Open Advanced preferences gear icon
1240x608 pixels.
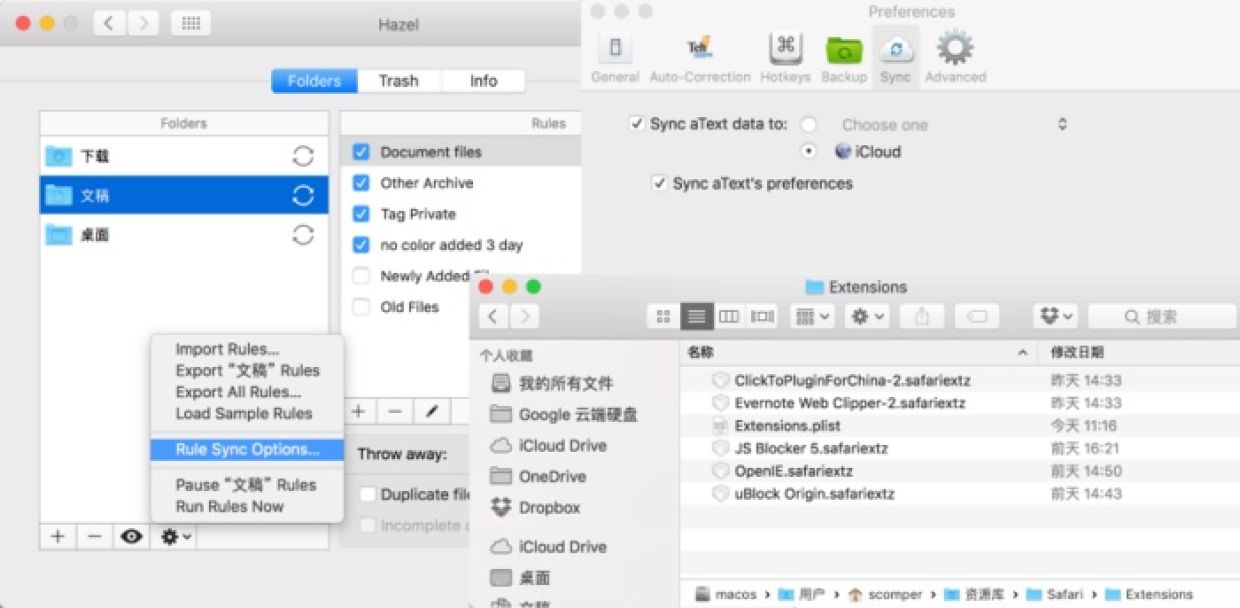[x=955, y=58]
